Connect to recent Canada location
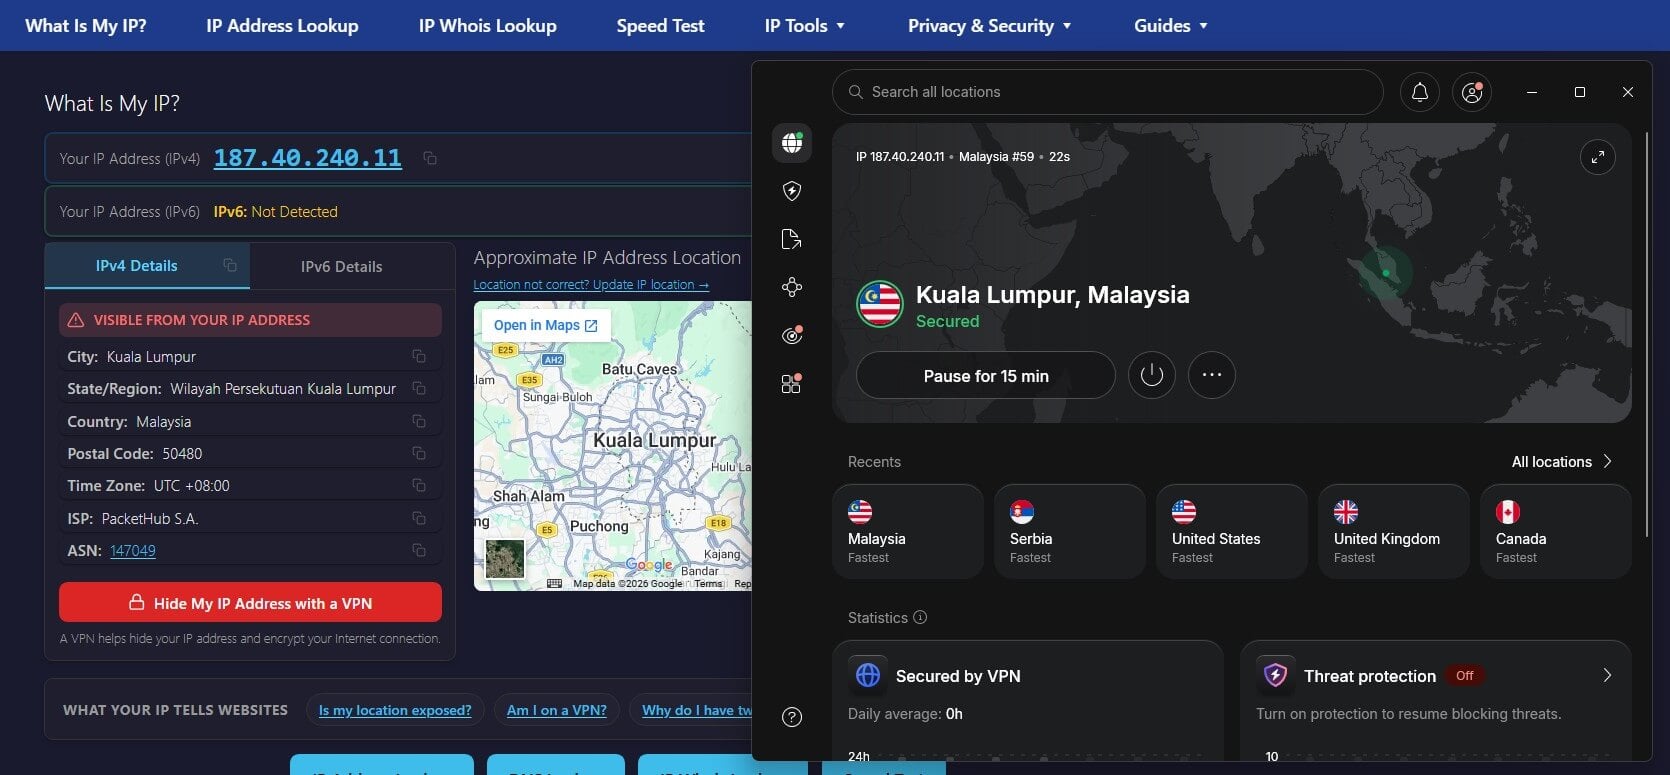Image resolution: width=1670 pixels, height=775 pixels. click(x=1555, y=531)
